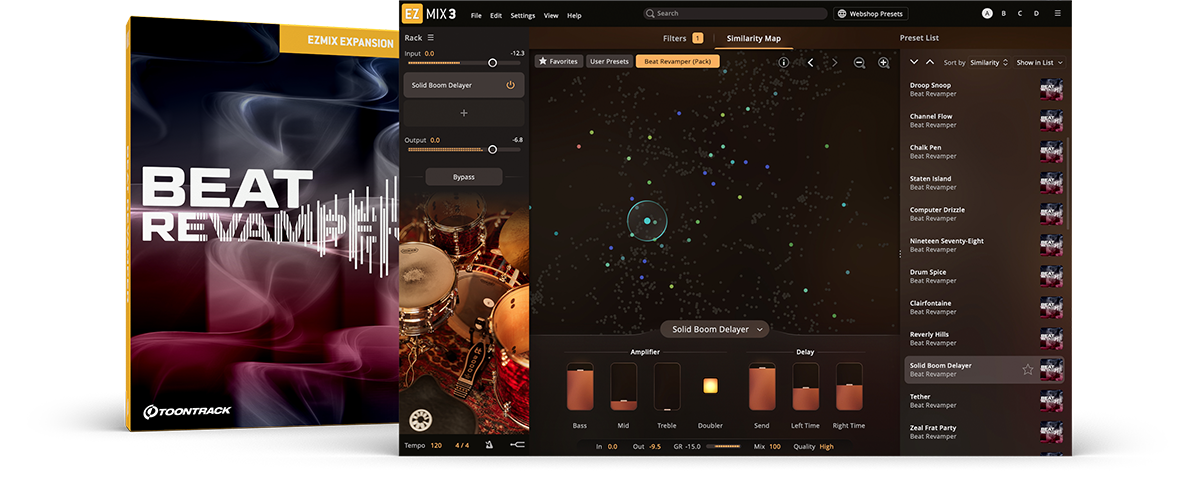
Task: Switch to the Preset List tab
Action: pos(919,38)
